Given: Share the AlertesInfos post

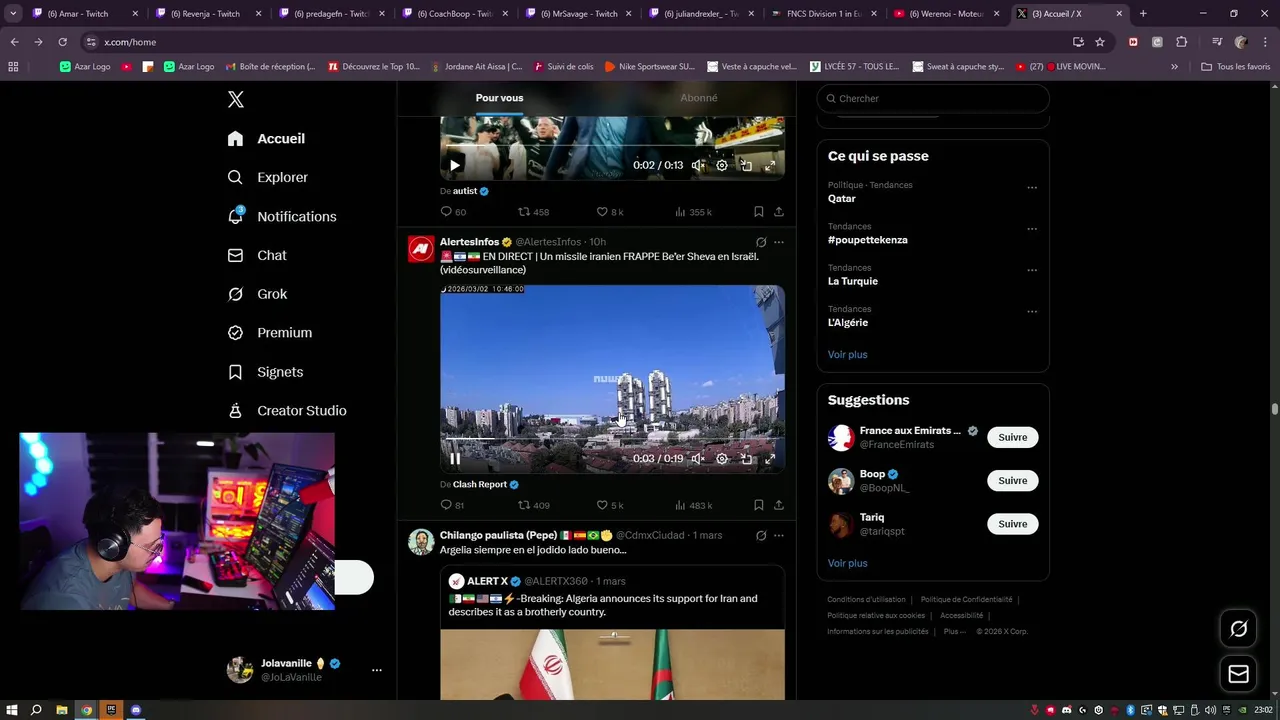Looking at the screenshot, I should coord(779,505).
